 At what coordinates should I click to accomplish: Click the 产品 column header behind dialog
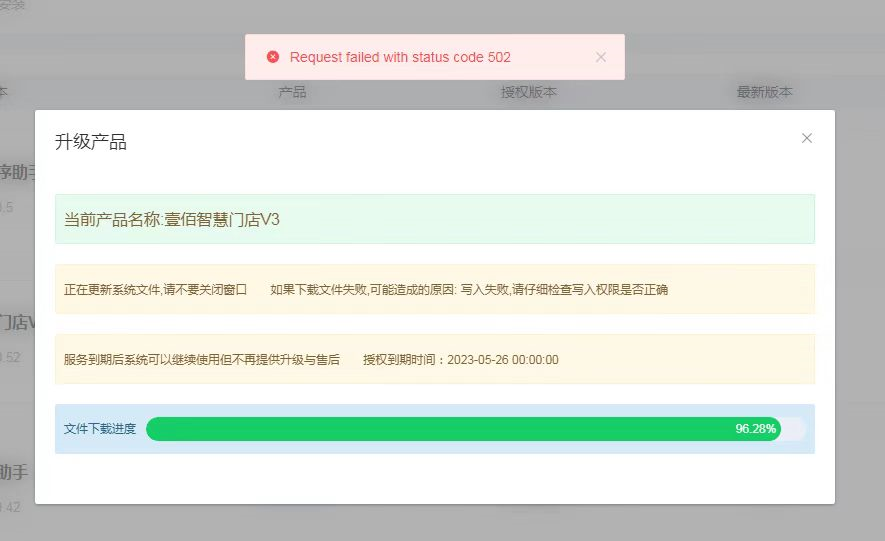[x=292, y=92]
